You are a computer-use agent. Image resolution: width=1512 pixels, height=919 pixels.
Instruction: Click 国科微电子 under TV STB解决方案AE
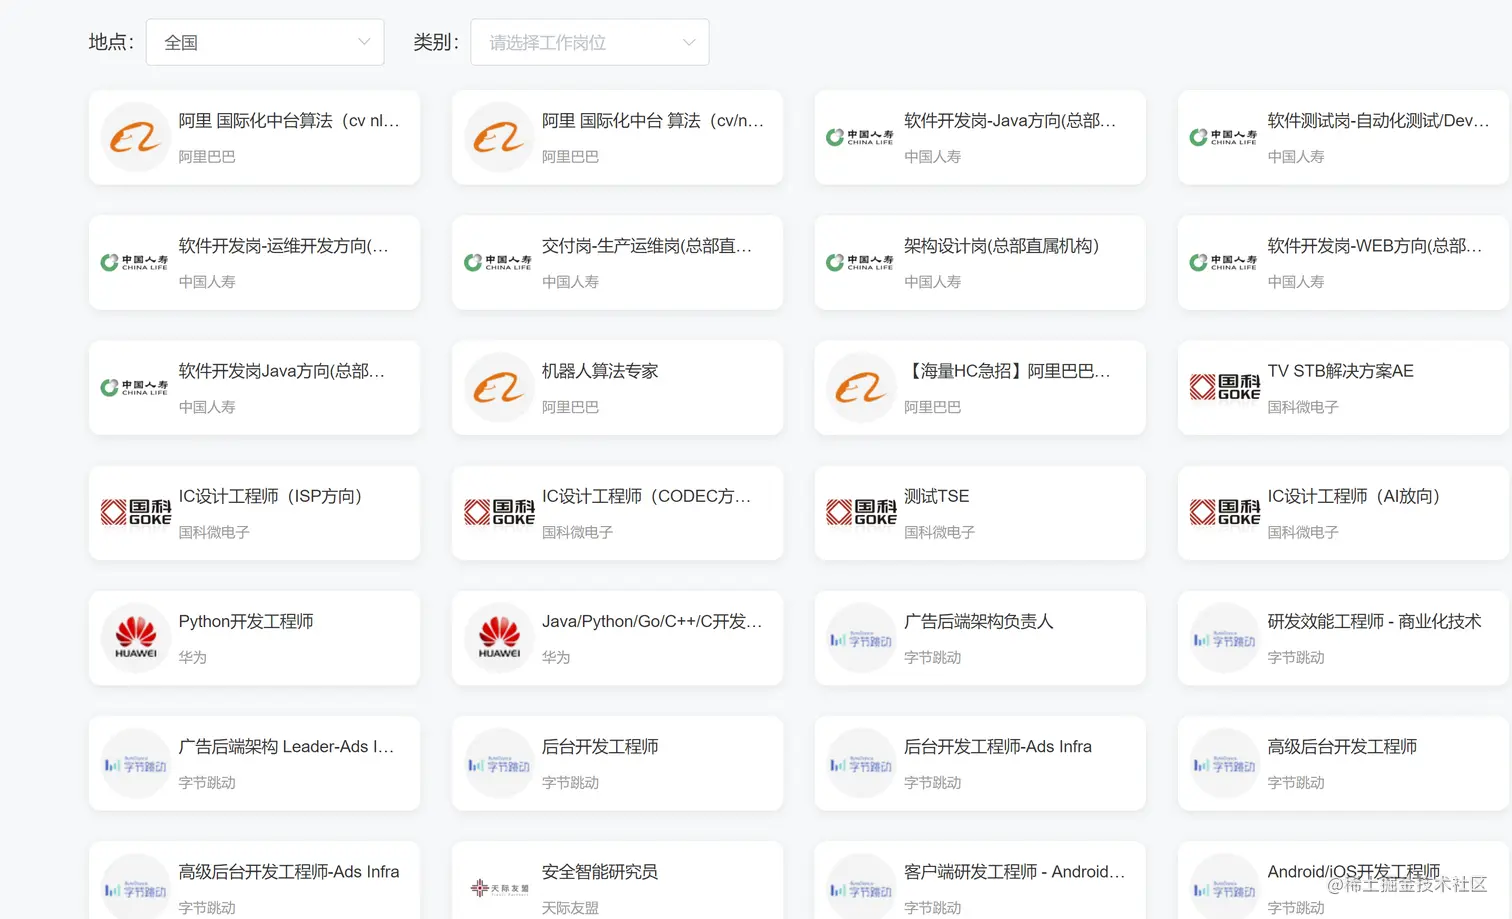pos(1303,407)
